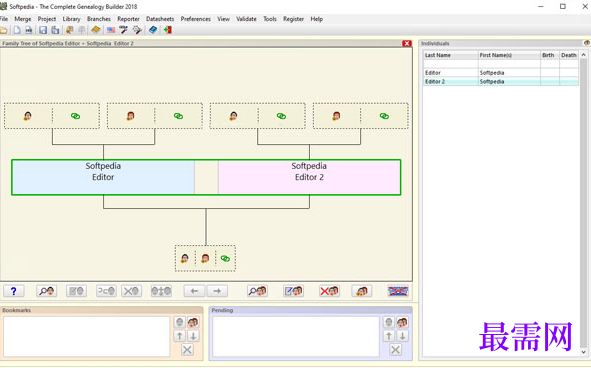Sort individuals by the Last Name header
Viewport: 591px width, 368px height.
pyautogui.click(x=451, y=55)
